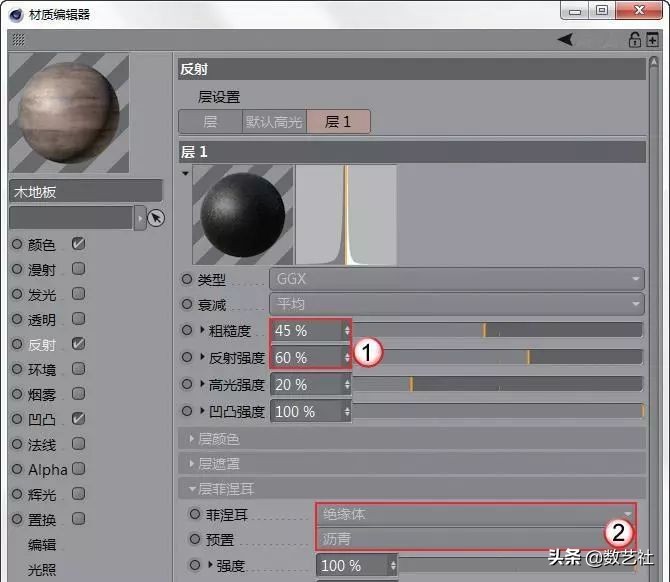Toggle the lock icon in the header

click(x=634, y=40)
